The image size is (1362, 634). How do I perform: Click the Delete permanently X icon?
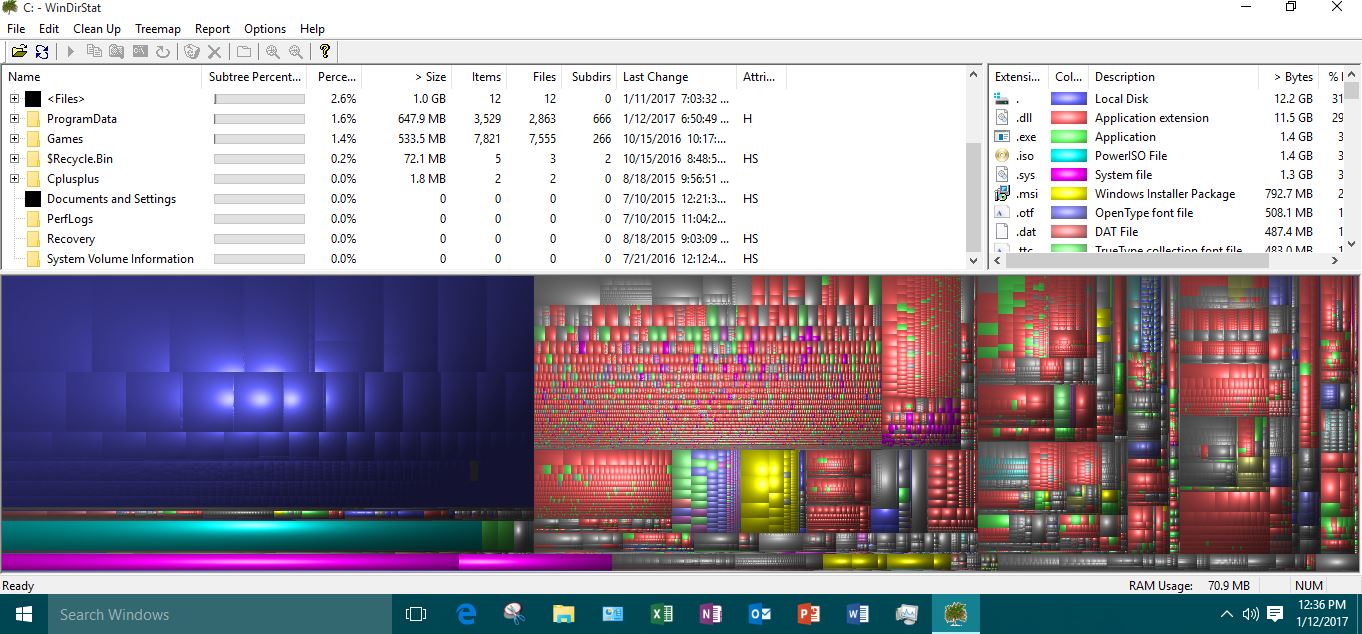tap(214, 51)
